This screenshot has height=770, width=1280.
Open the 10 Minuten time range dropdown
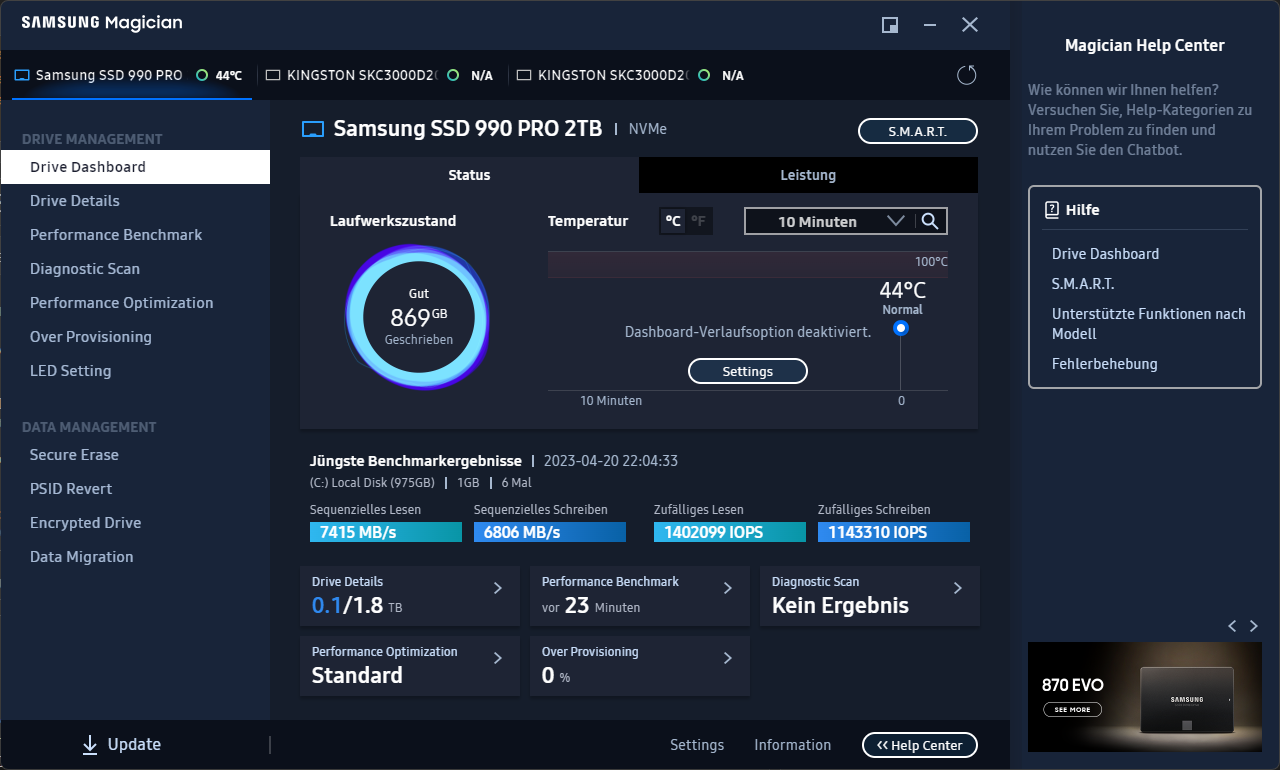[x=829, y=221]
